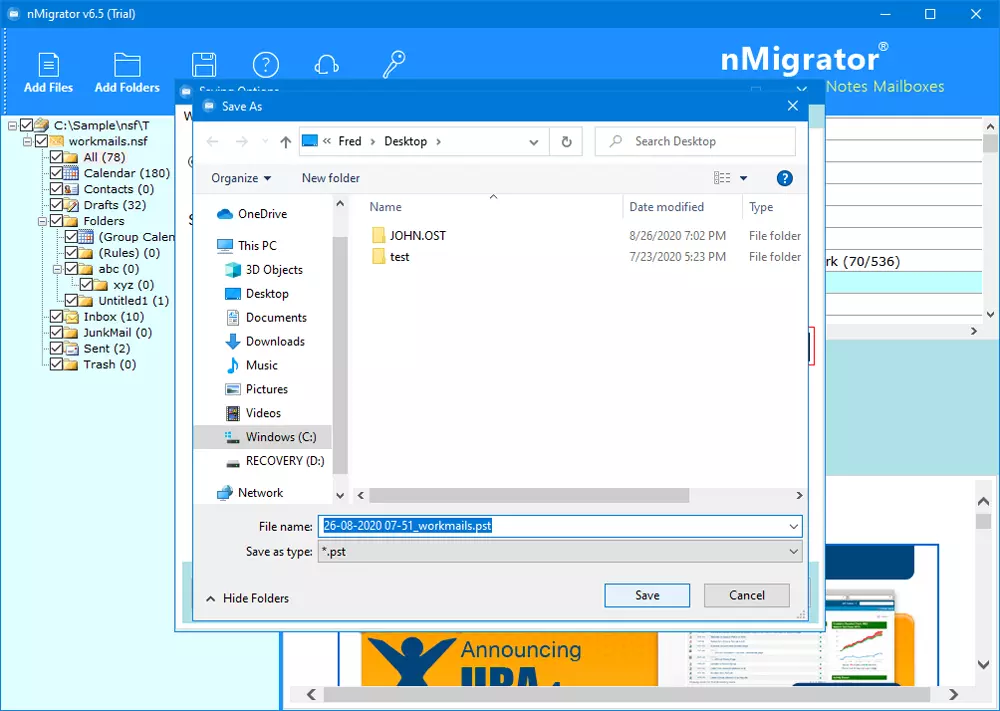The height and width of the screenshot is (711, 1000).
Task: Toggle the workmails.nsf checkbox
Action: tap(41, 141)
